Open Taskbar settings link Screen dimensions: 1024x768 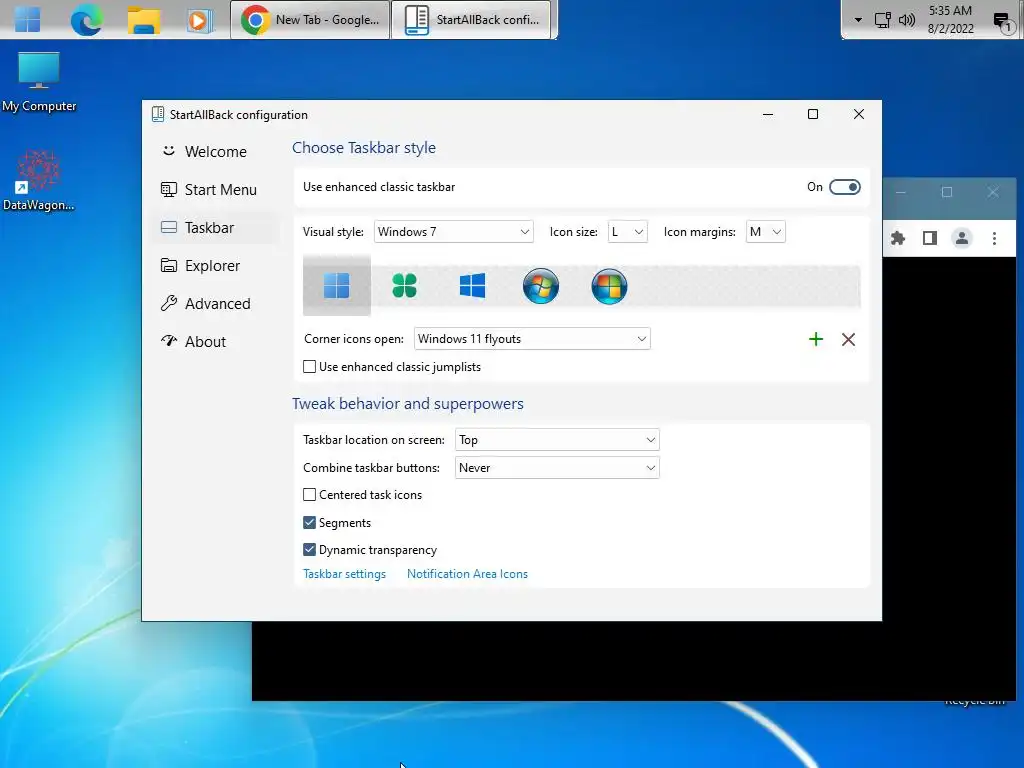344,574
